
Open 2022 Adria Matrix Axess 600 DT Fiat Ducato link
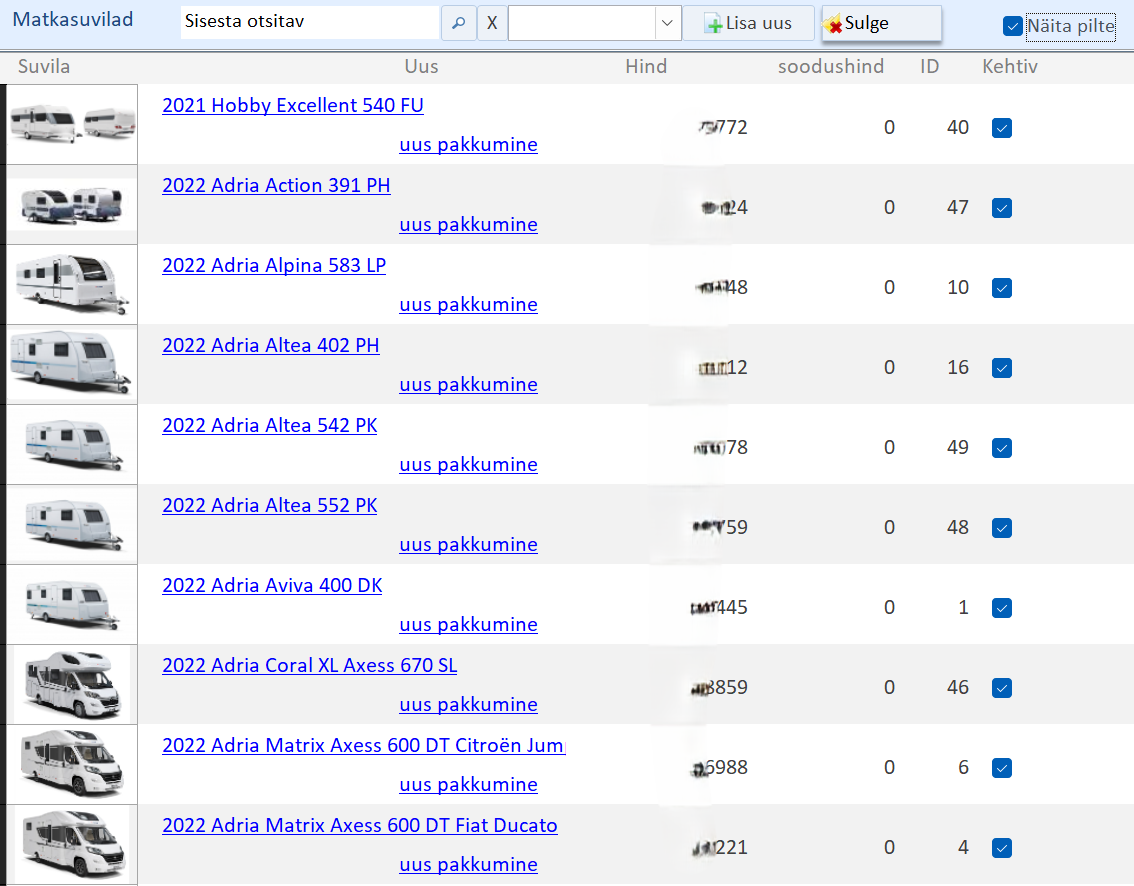pos(359,826)
